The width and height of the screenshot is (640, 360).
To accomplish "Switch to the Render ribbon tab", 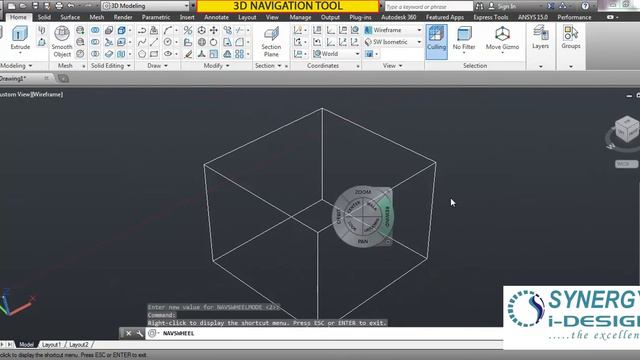I will coord(123,17).
